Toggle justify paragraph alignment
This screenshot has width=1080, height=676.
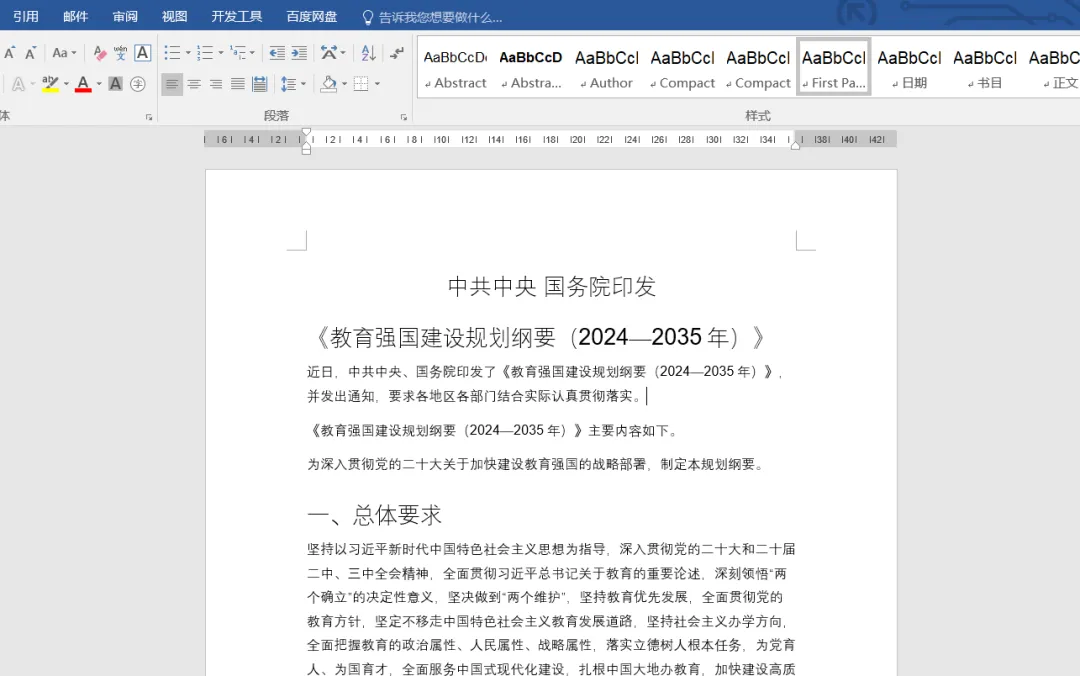pos(238,84)
